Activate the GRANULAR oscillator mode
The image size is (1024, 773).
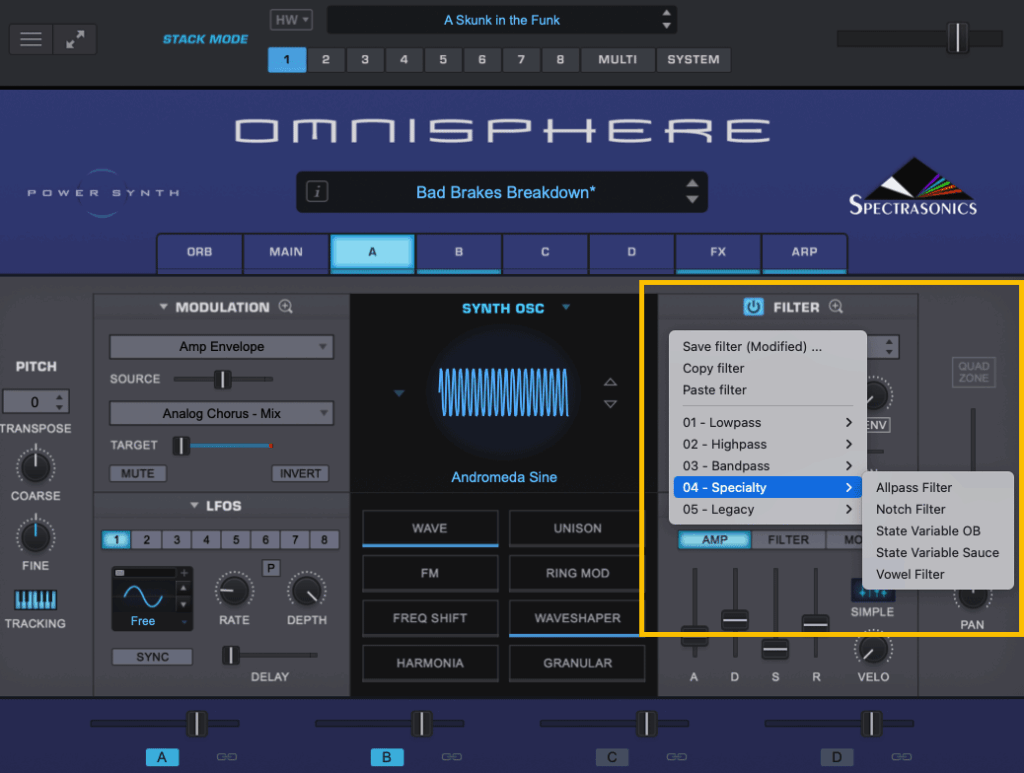[x=576, y=662]
